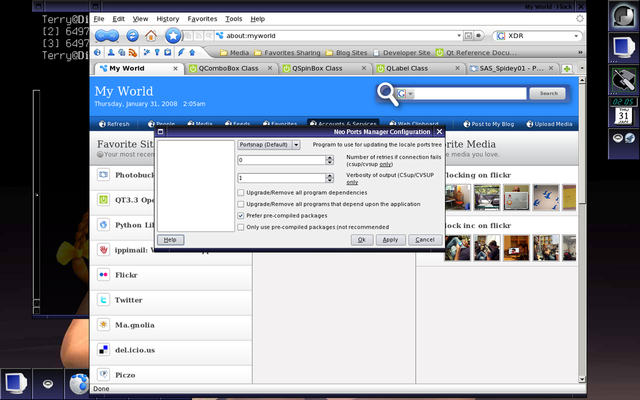Open the History menu
The height and width of the screenshot is (400, 640).
click(168, 19)
